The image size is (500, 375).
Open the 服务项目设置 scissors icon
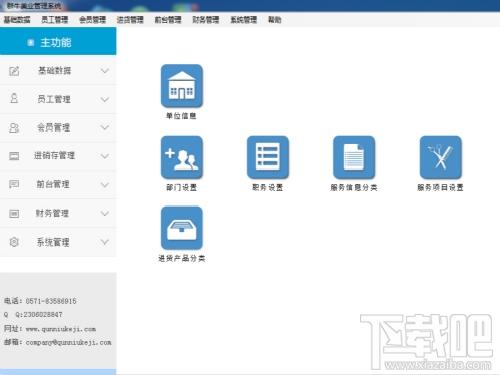[441, 157]
